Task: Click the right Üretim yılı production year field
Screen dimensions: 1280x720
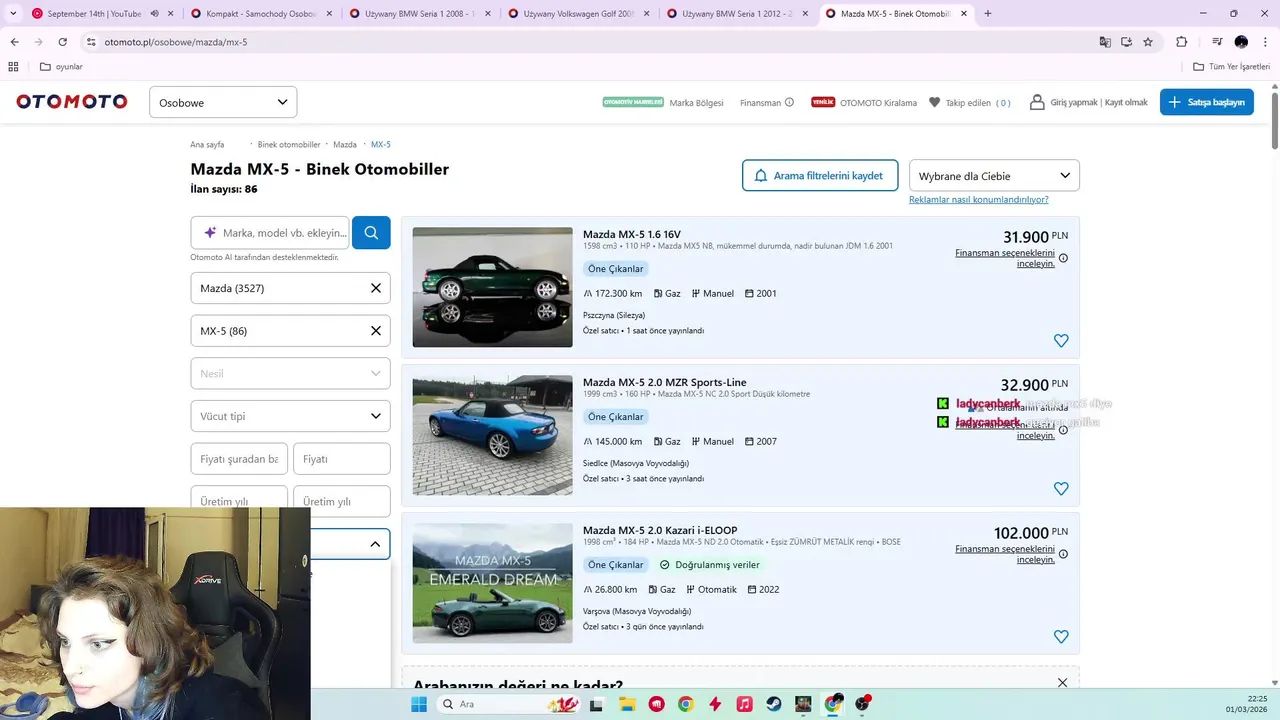Action: pos(341,501)
